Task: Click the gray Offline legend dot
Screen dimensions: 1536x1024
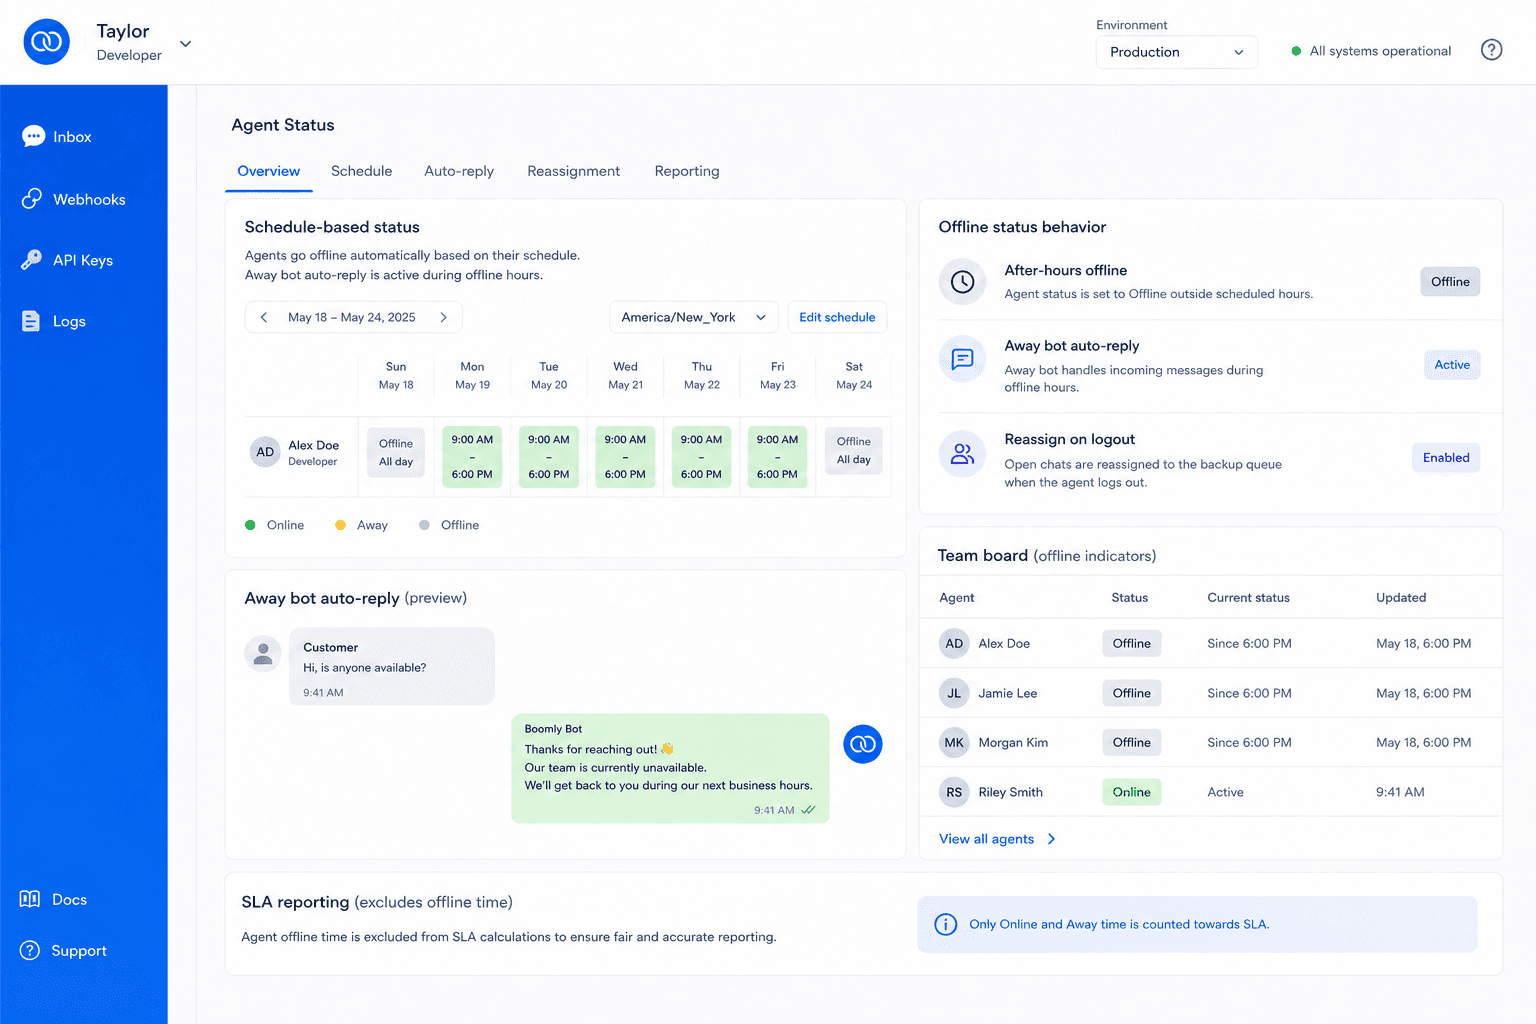Action: [424, 525]
